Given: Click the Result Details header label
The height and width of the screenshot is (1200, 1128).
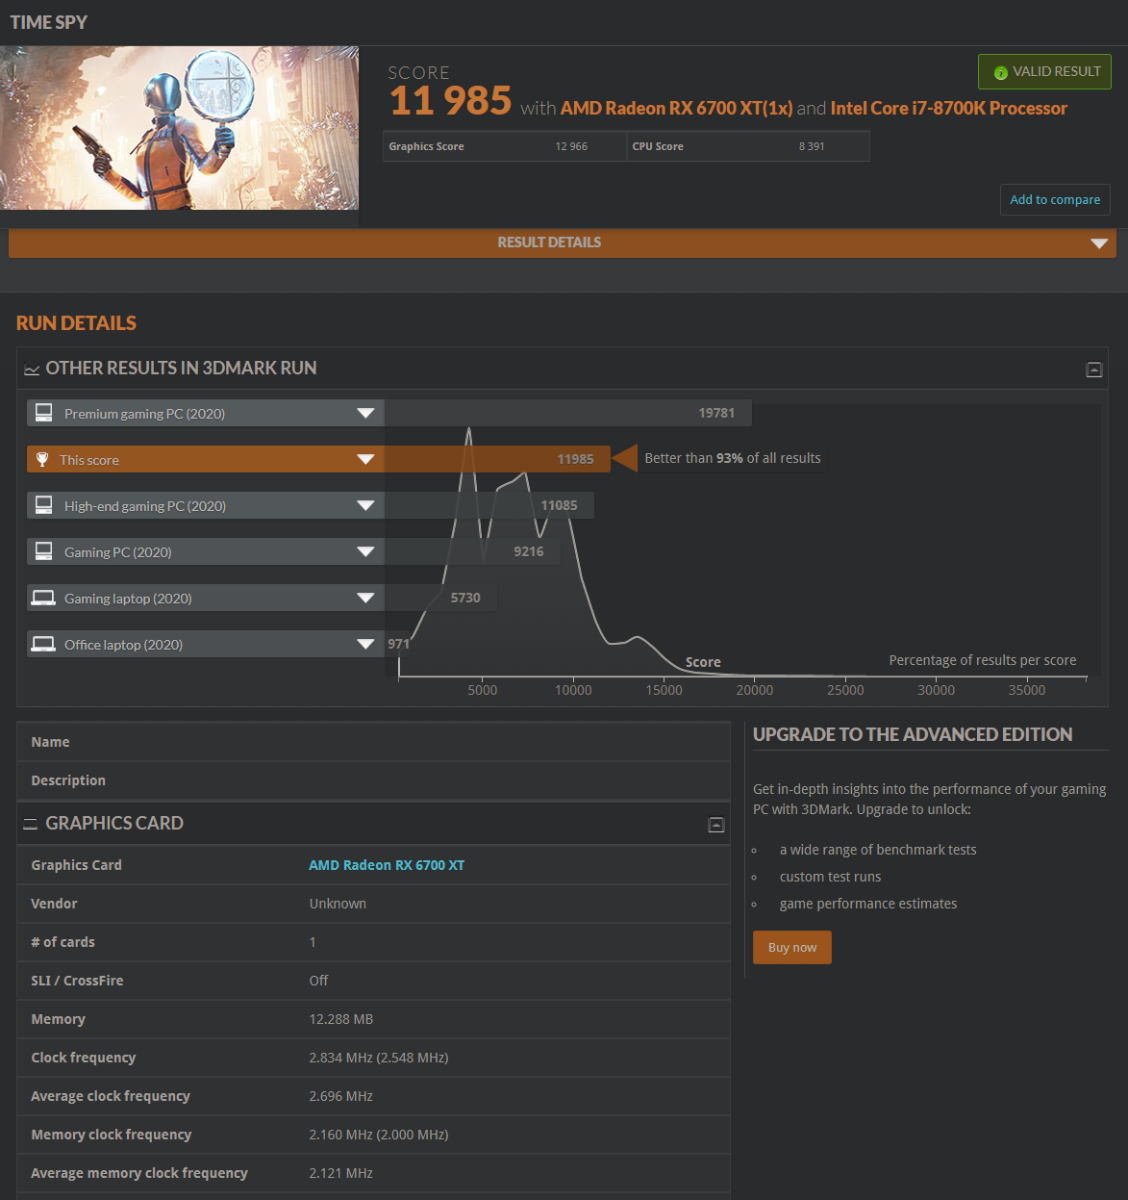Looking at the screenshot, I should [x=549, y=242].
